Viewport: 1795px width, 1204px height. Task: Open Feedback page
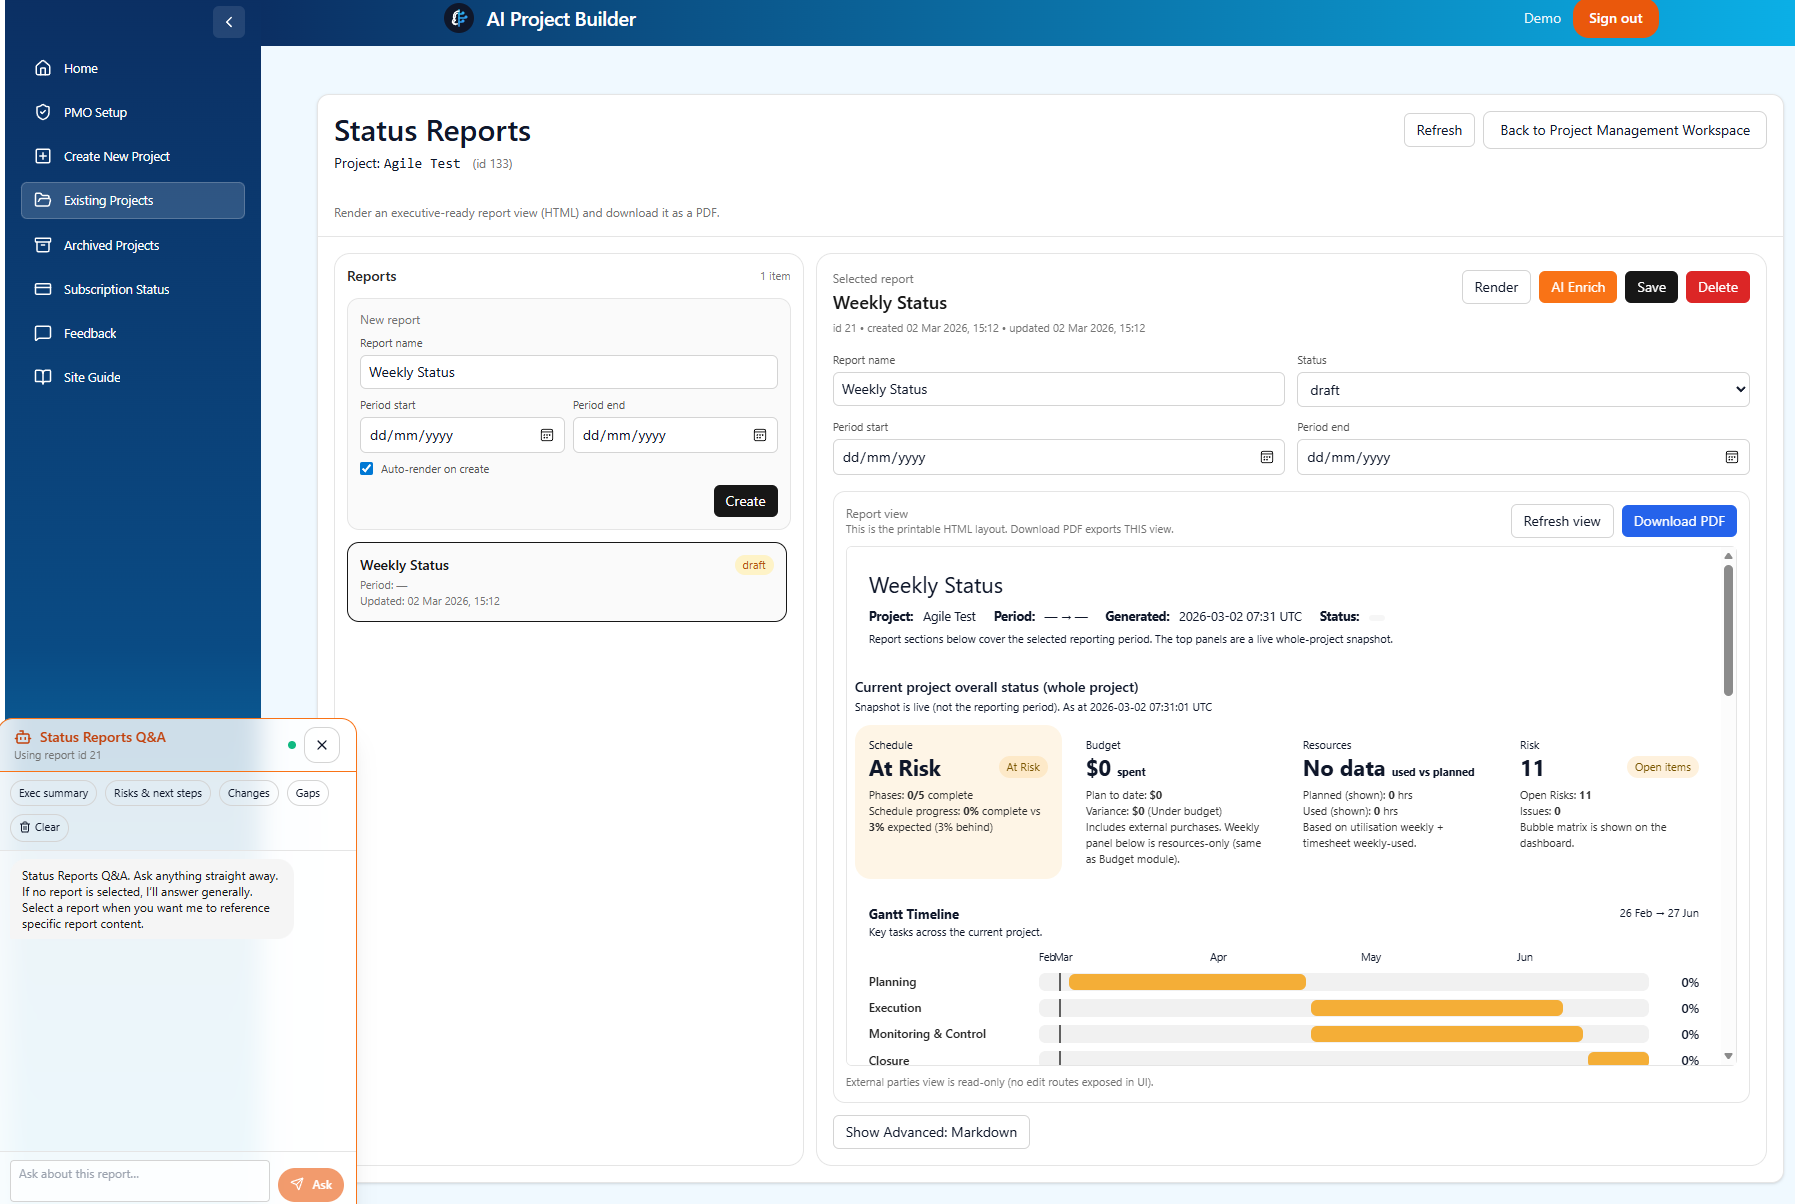[x=133, y=333]
